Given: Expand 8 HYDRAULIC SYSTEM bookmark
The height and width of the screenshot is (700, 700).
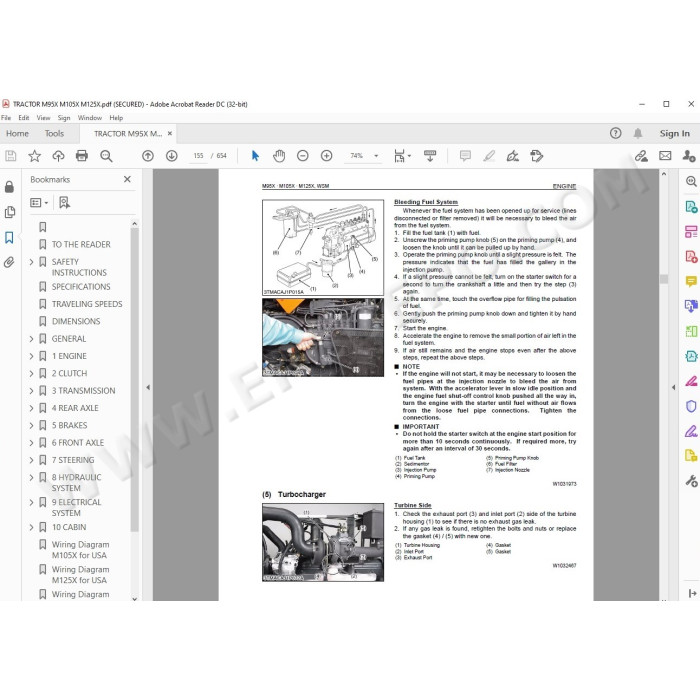Looking at the screenshot, I should pos(31,477).
